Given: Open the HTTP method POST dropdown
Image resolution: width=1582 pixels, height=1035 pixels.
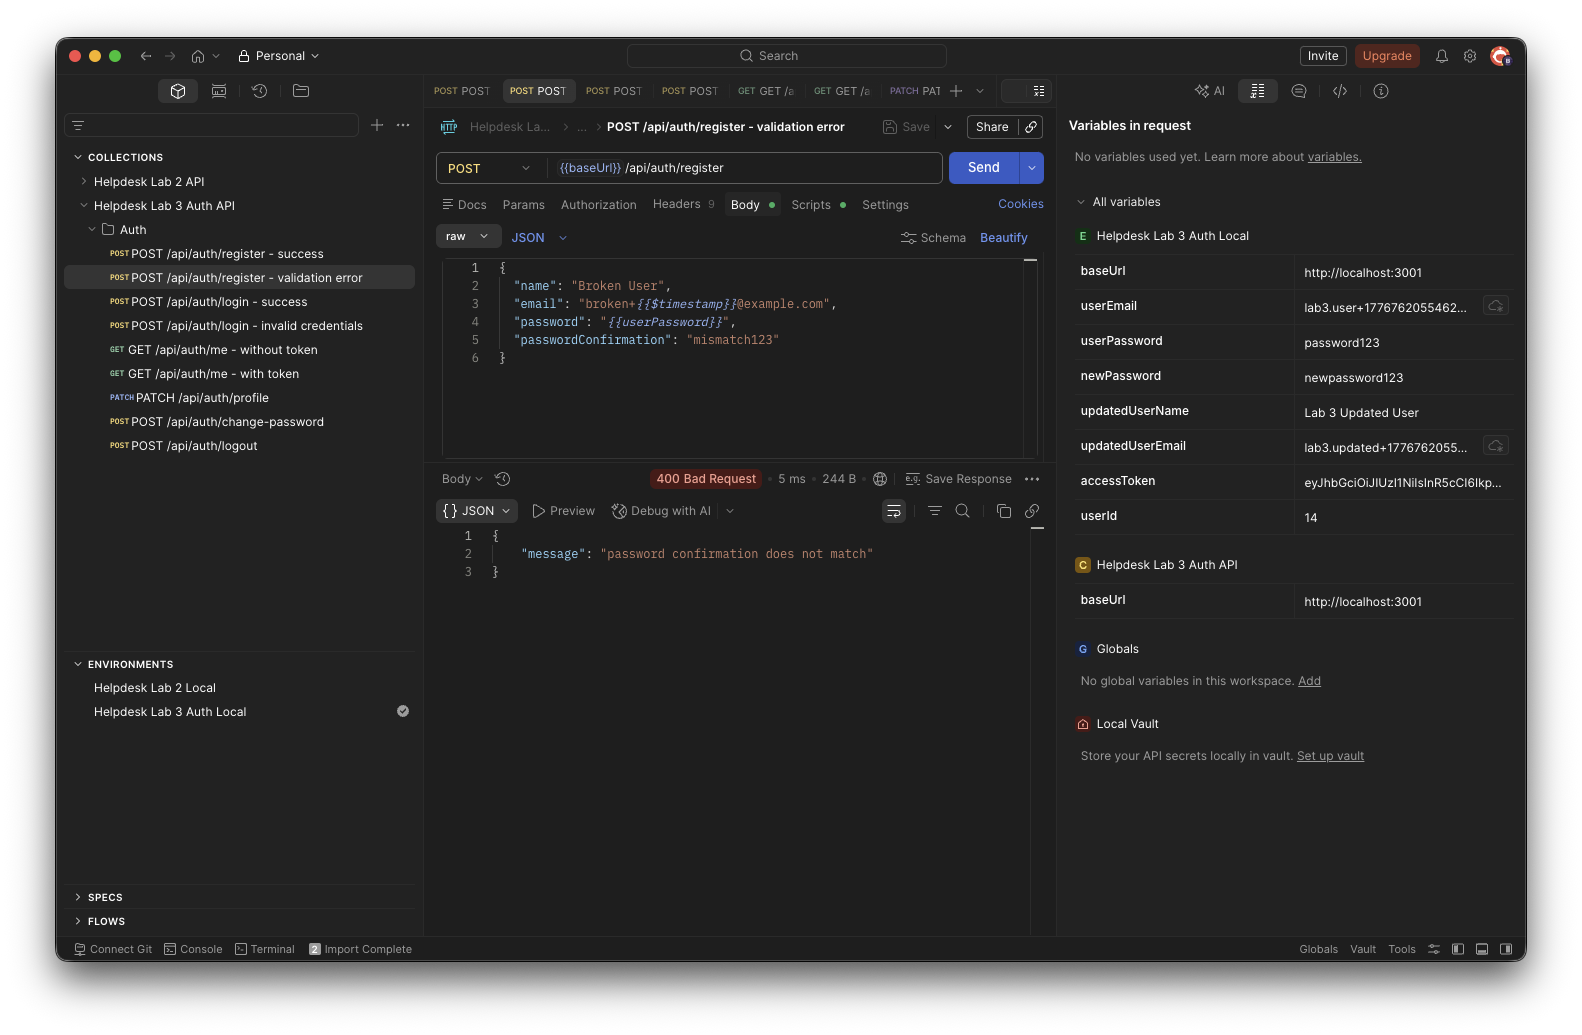Looking at the screenshot, I should (x=490, y=168).
